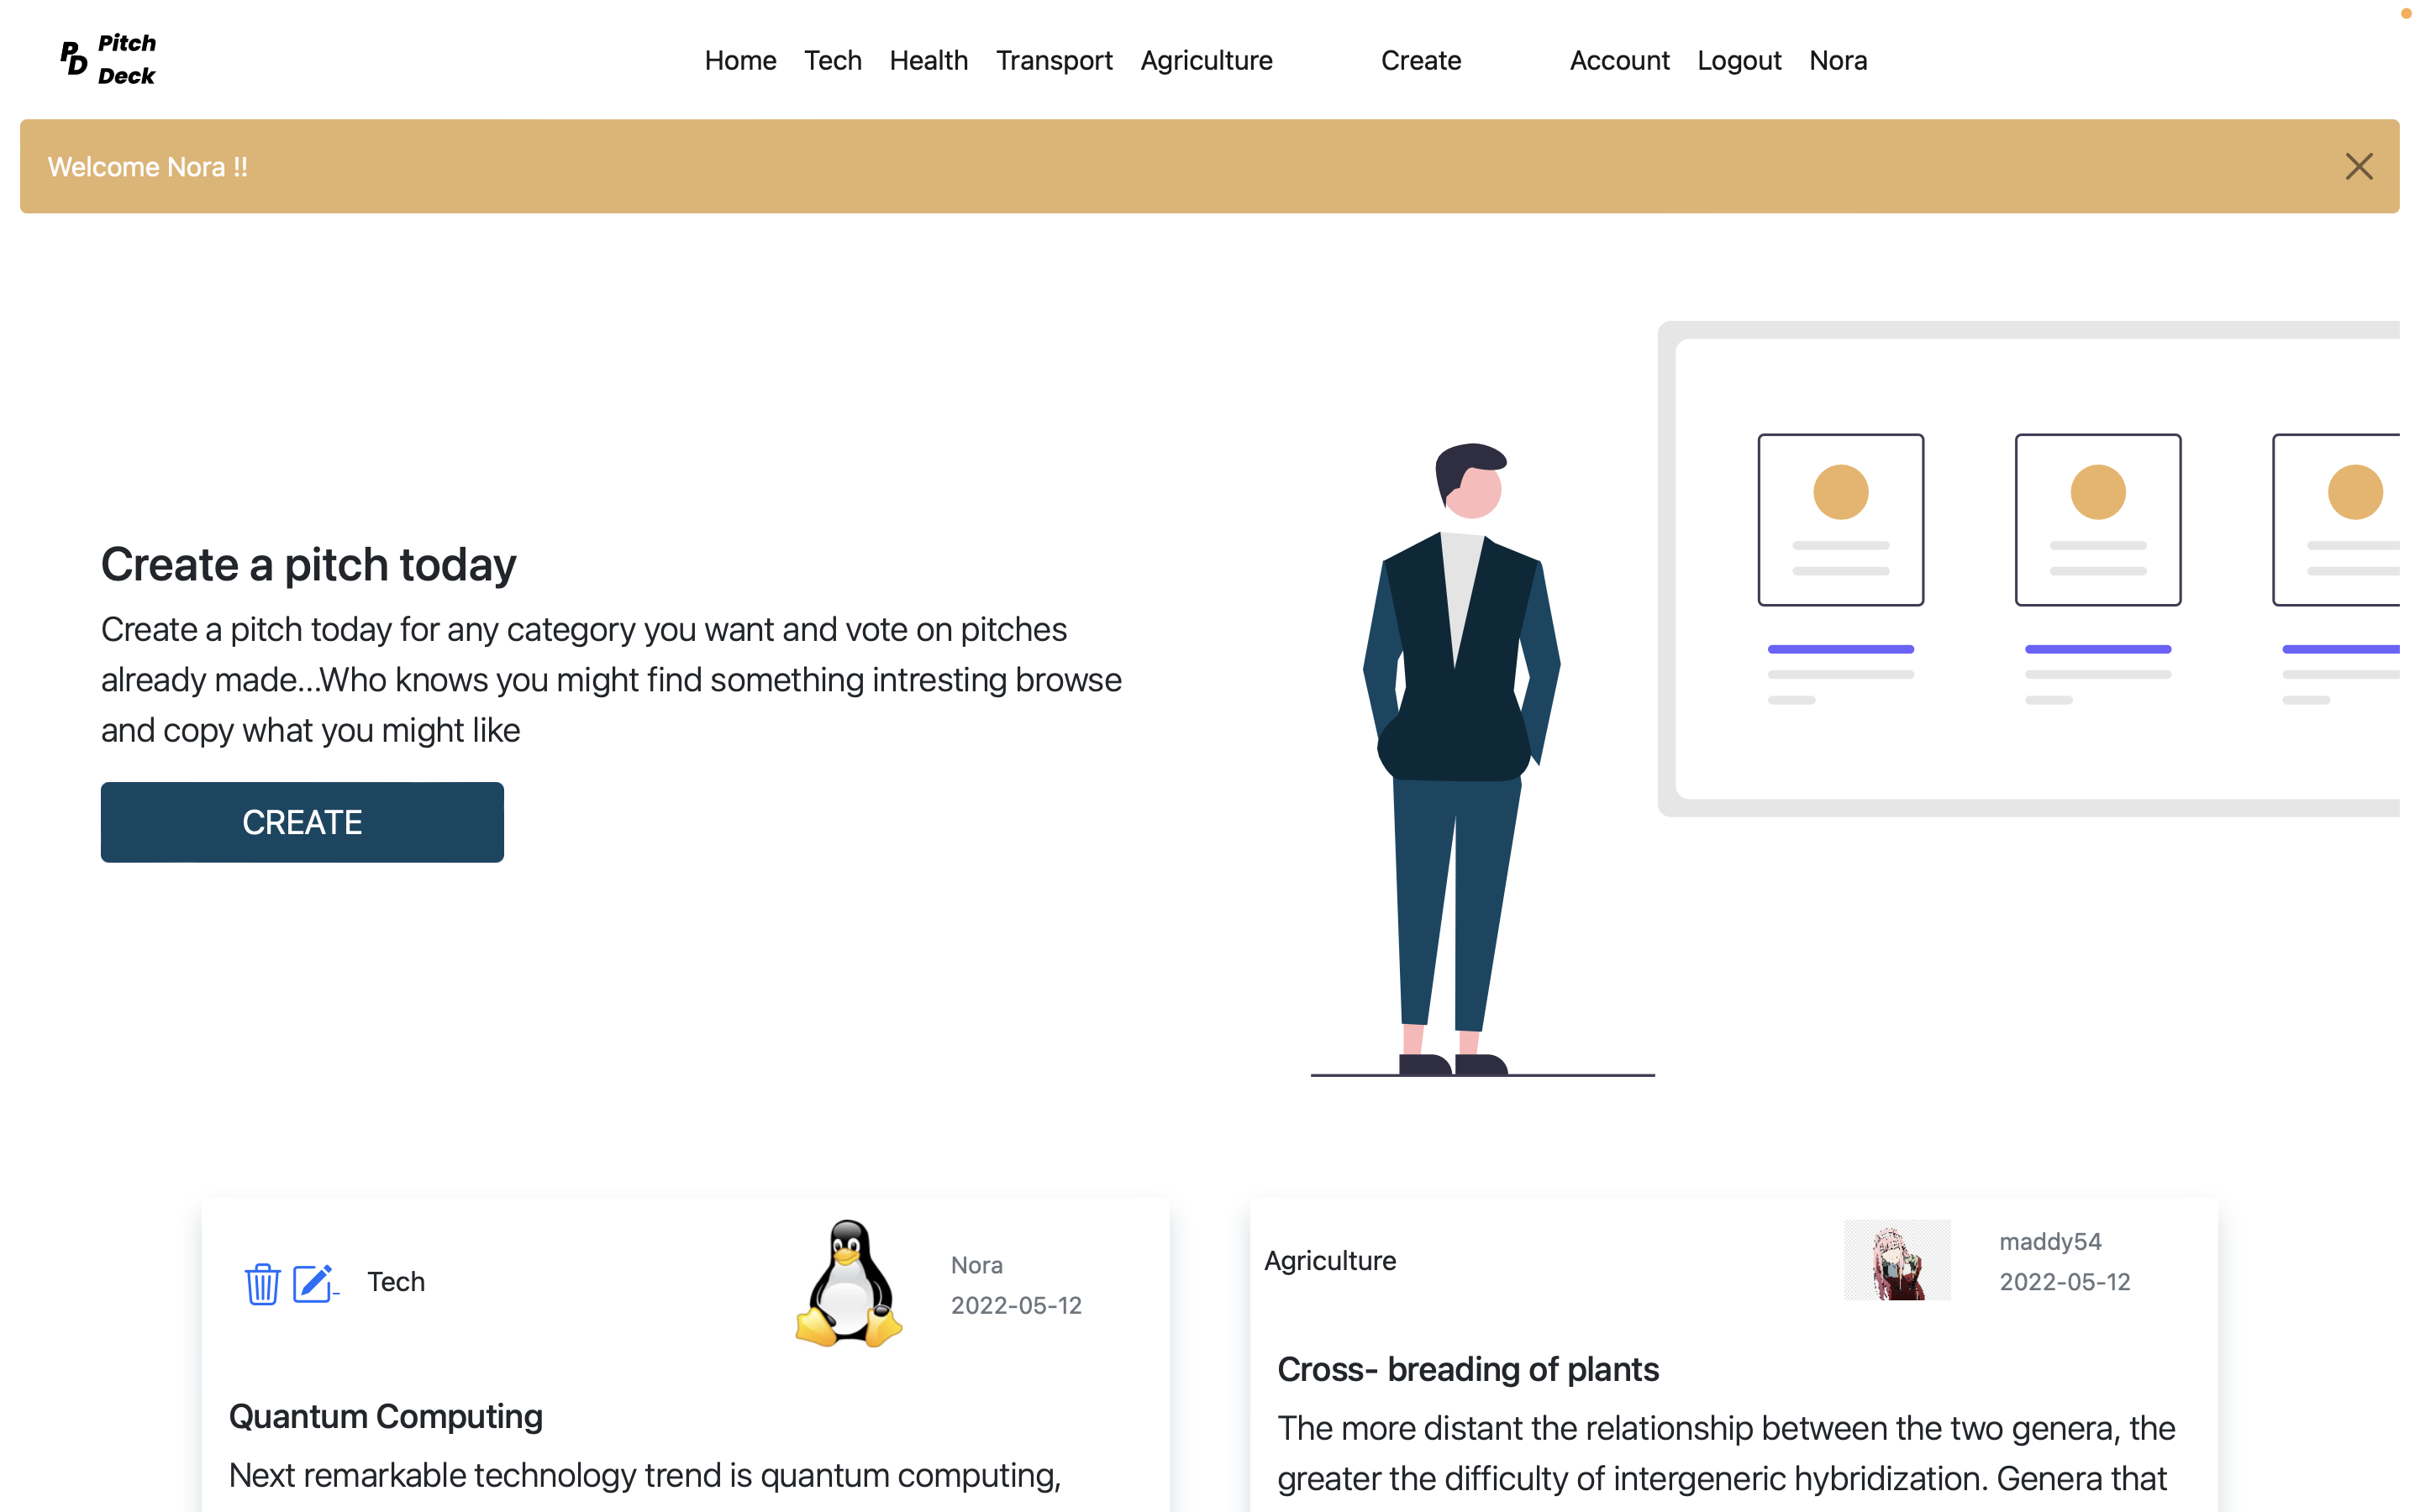The width and height of the screenshot is (2420, 1512).
Task: Click the Nora username in navbar
Action: [x=1838, y=60]
